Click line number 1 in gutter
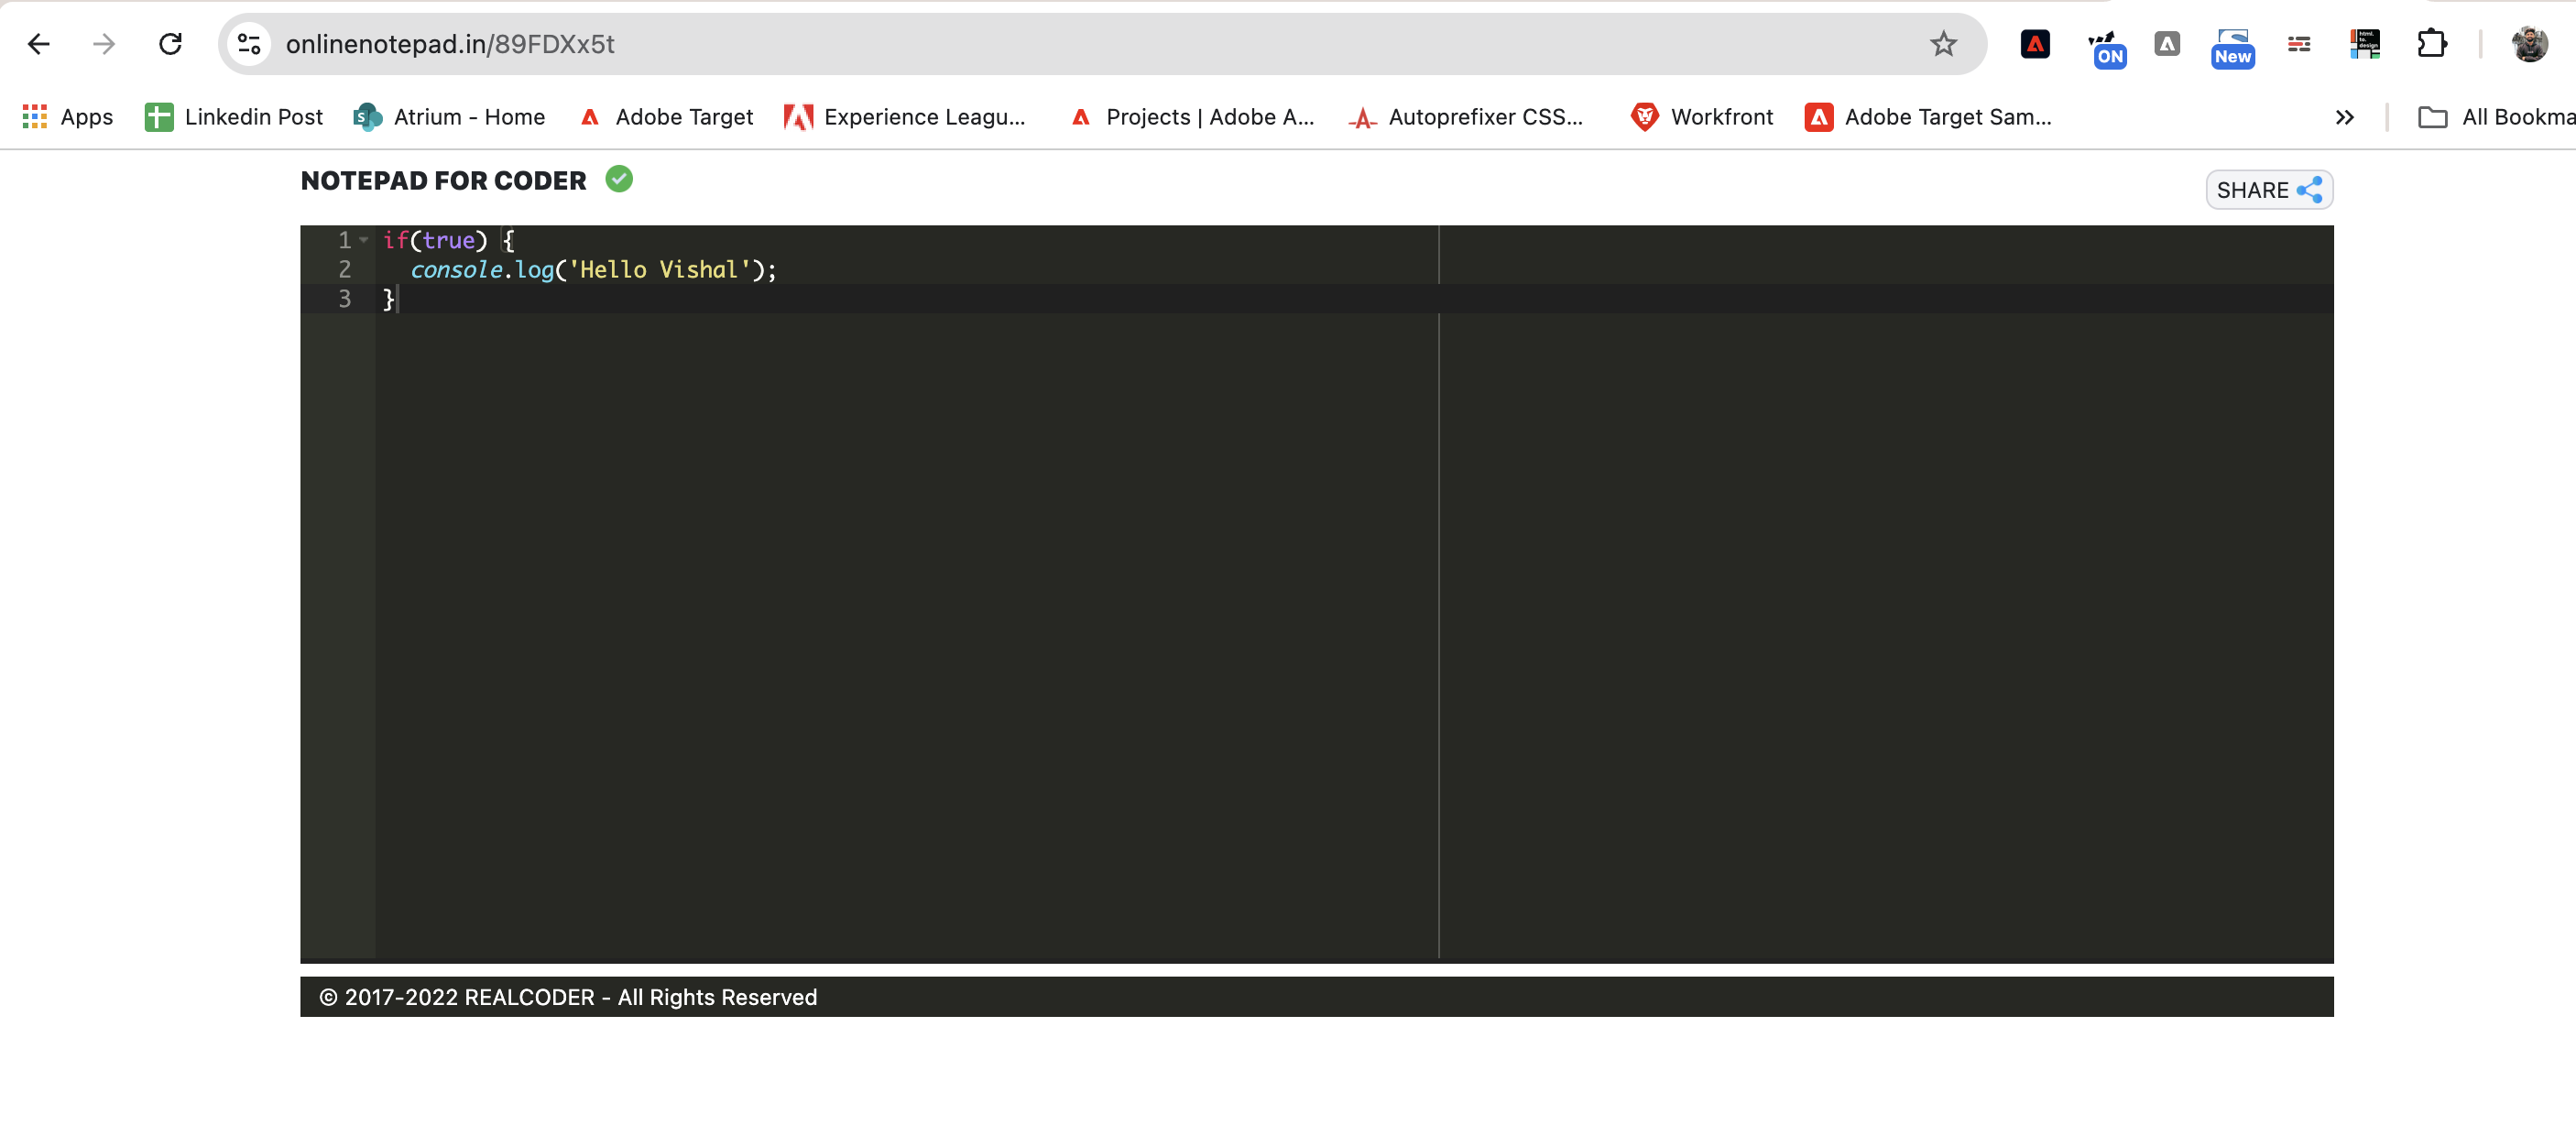 pos(344,240)
